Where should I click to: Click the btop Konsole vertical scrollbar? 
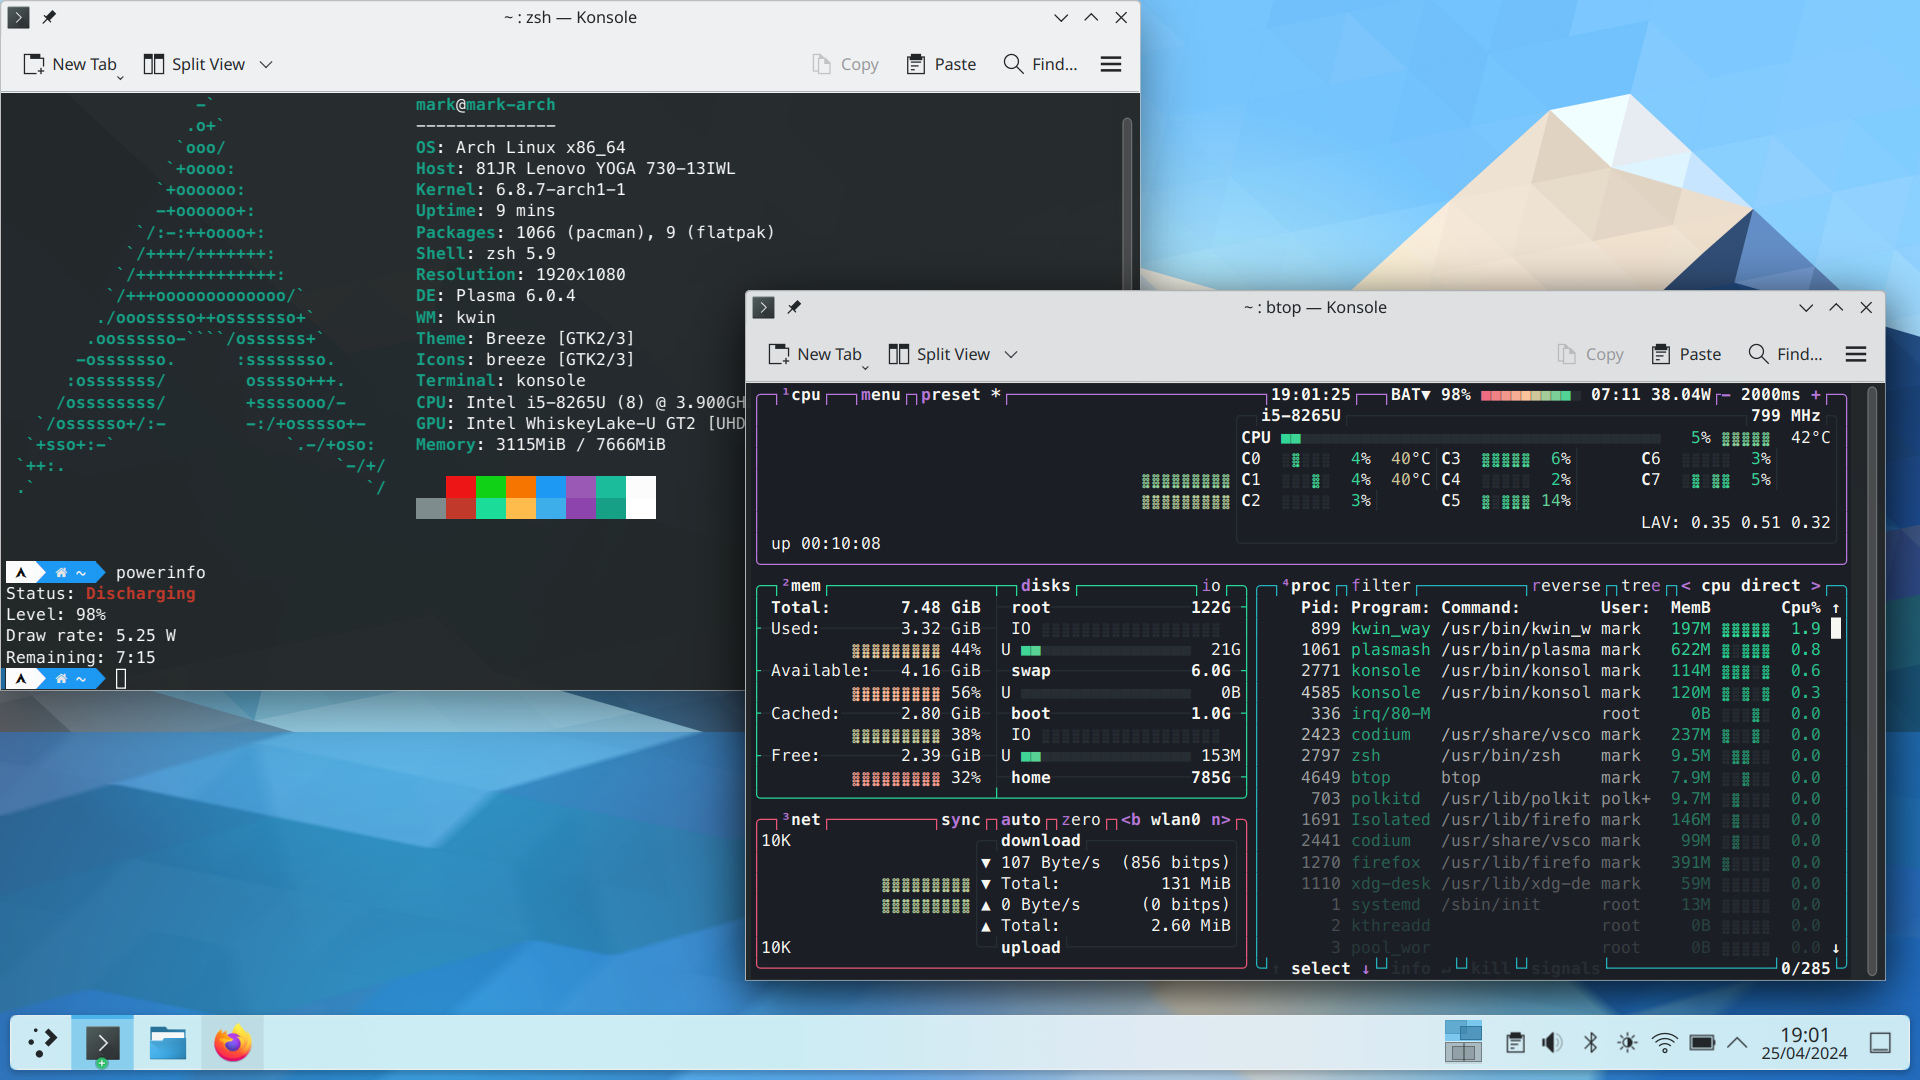pyautogui.click(x=1872, y=680)
